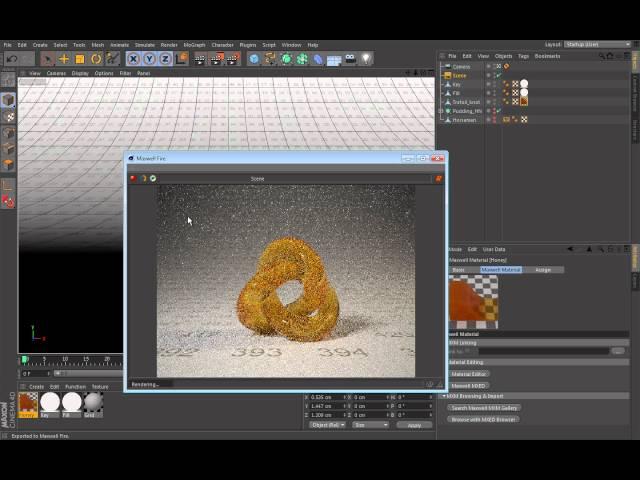The image size is (640, 480).
Task: Select the Rotate tool circular icon
Action: click(96, 59)
